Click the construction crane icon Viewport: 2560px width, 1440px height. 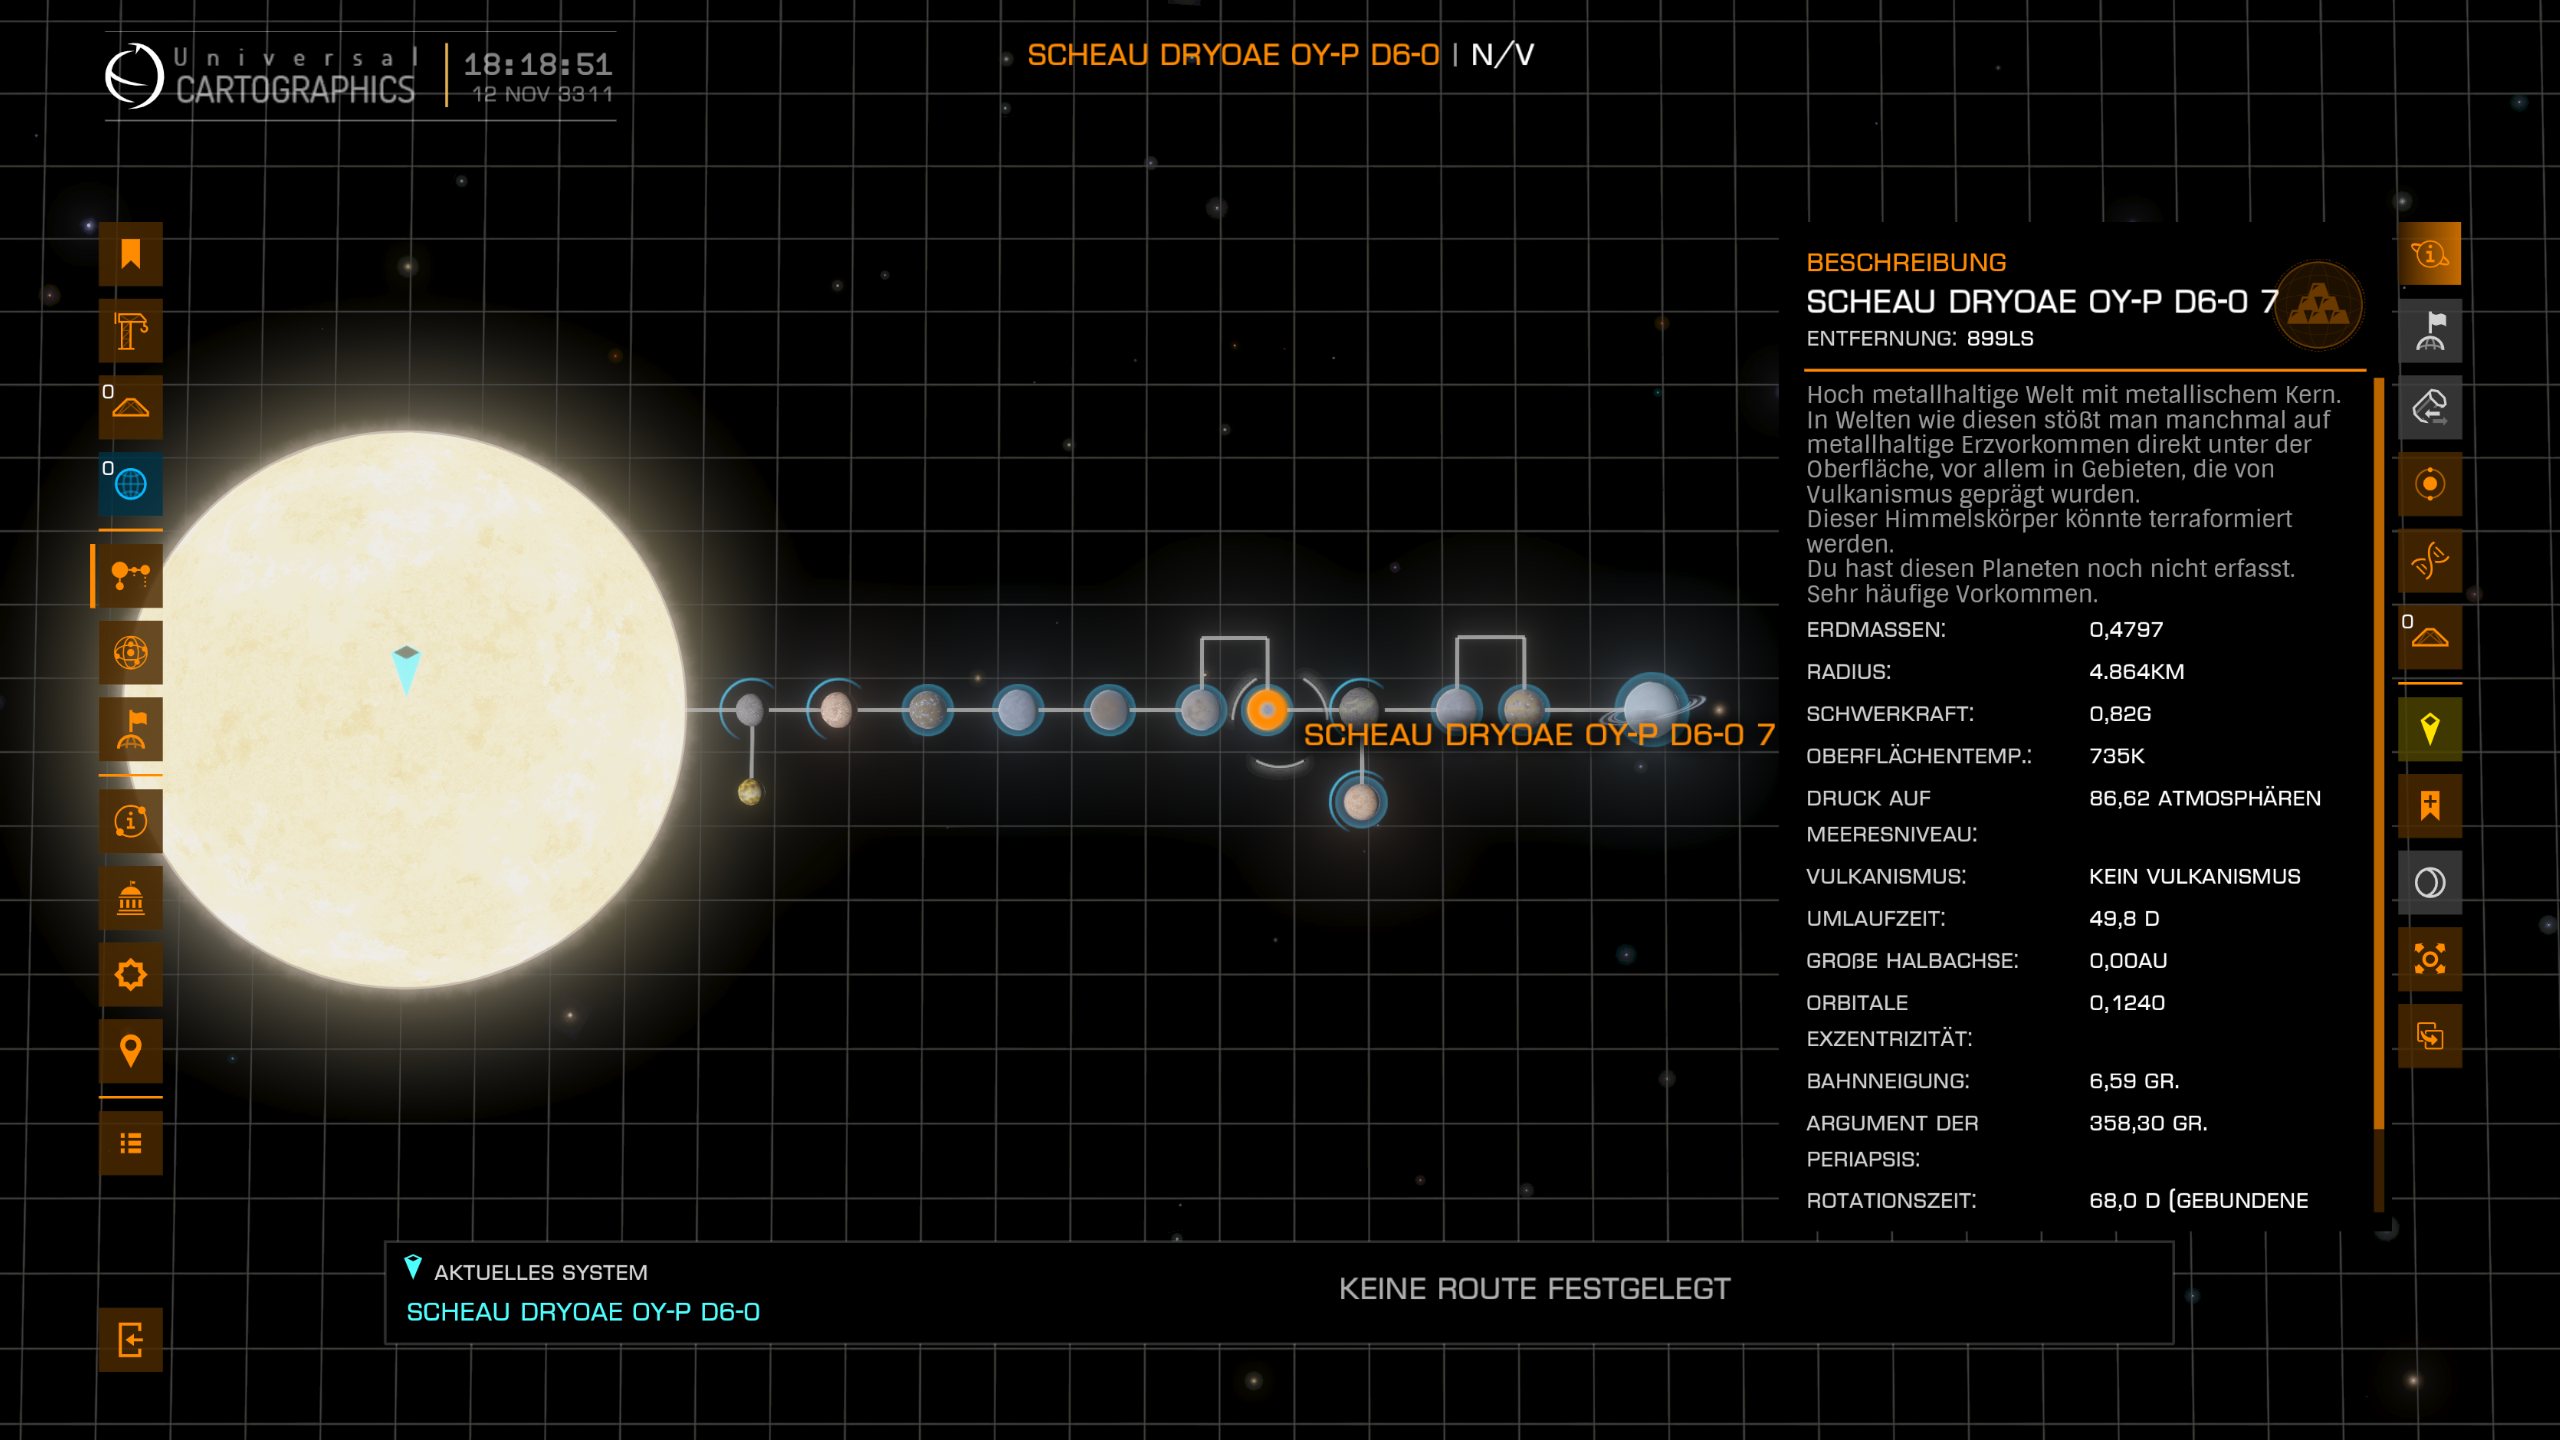click(130, 331)
